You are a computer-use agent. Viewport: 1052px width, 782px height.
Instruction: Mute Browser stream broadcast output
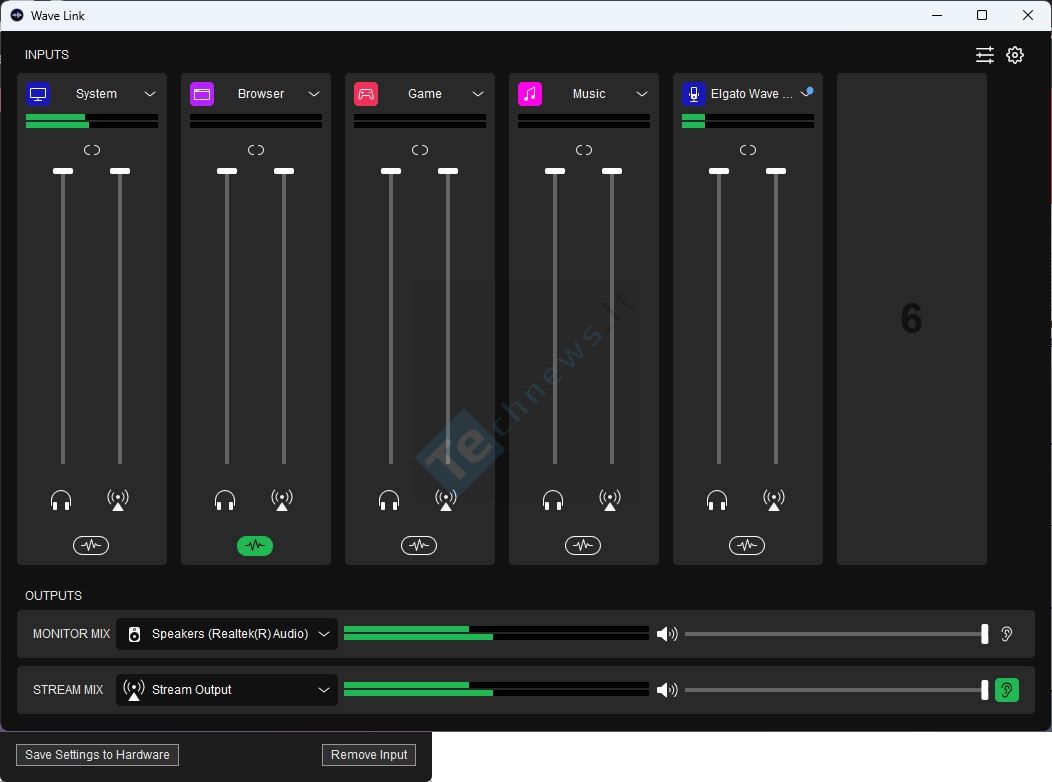click(x=282, y=500)
